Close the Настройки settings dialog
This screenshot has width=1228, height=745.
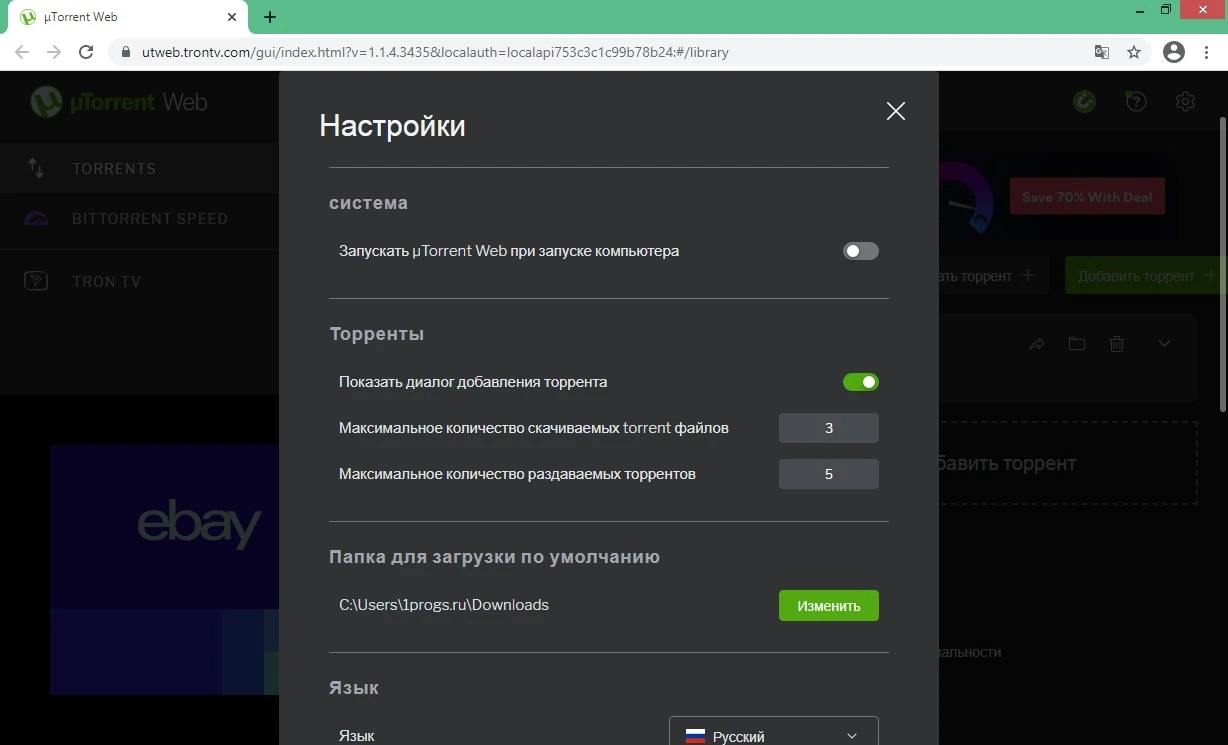[x=896, y=111]
